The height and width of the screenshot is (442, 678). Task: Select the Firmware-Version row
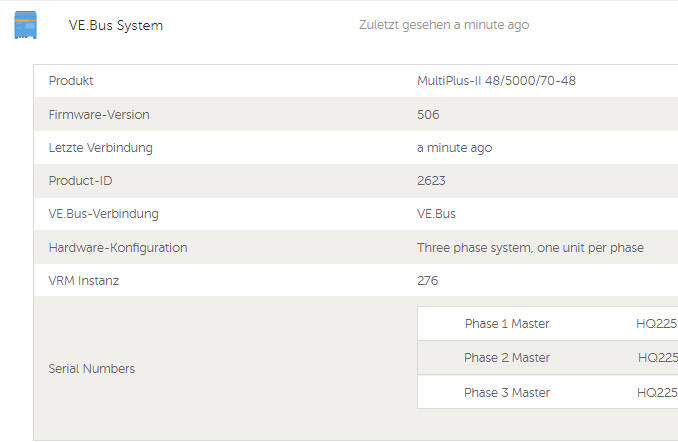[356, 114]
